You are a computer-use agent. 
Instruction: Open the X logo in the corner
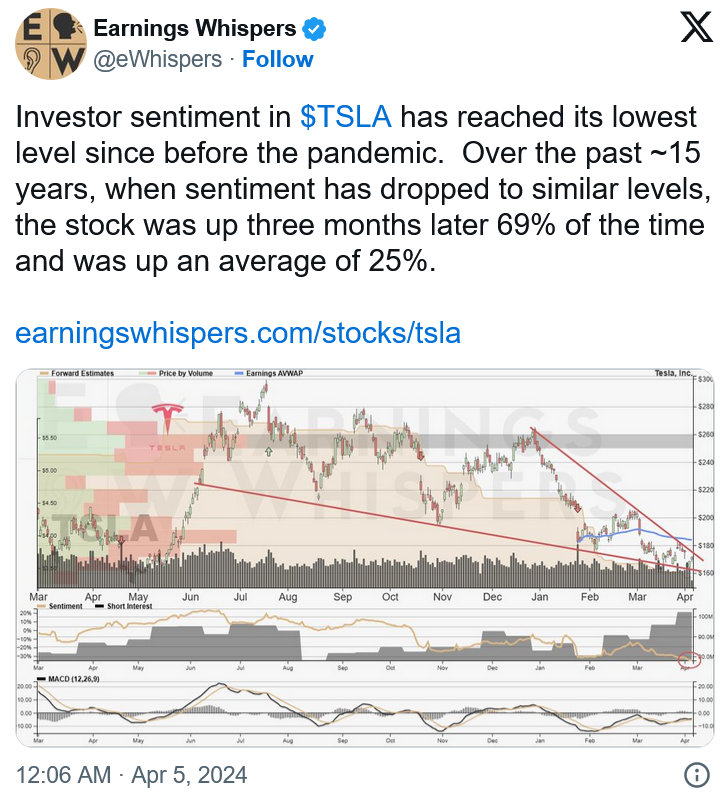(x=696, y=28)
